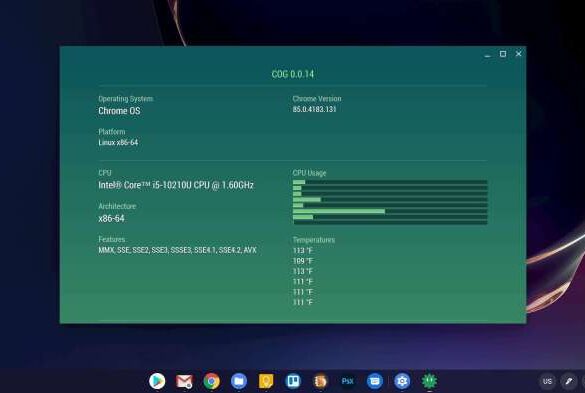Viewport: 585px width, 393px height.
Task: Open the brown notebook app icon
Action: 320,381
